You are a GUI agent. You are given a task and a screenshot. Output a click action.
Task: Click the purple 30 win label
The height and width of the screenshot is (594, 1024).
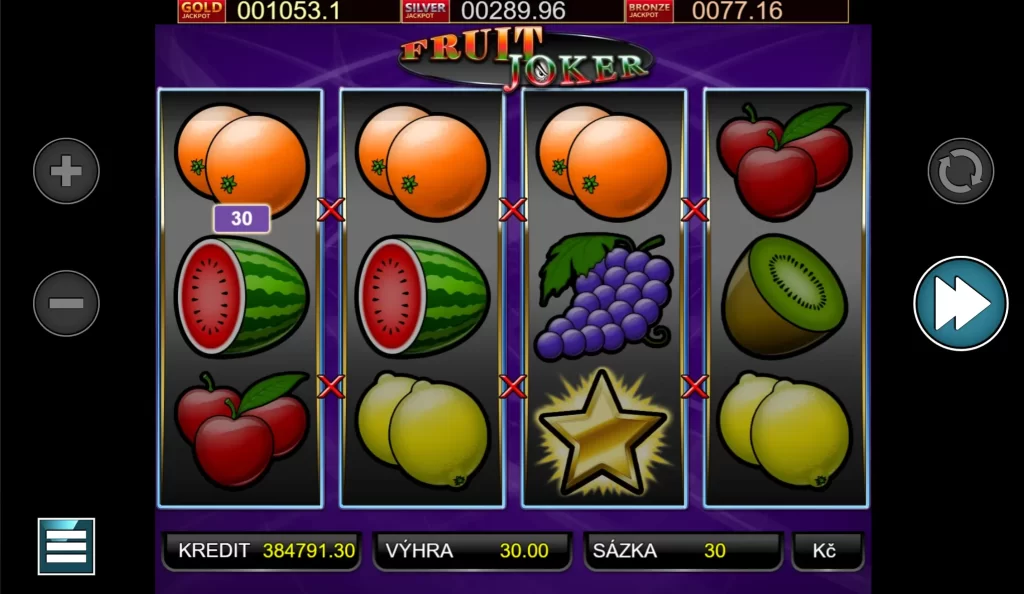pyautogui.click(x=241, y=219)
